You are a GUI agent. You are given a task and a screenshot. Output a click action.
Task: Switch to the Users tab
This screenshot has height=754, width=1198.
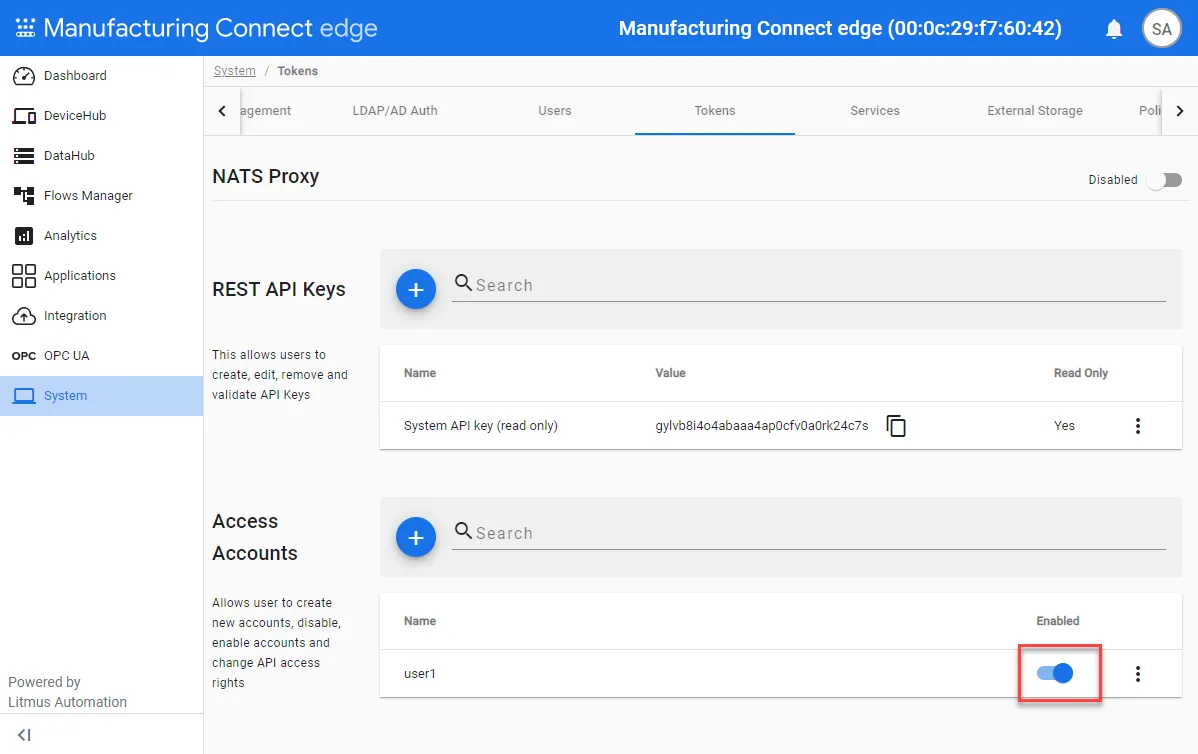coord(555,111)
